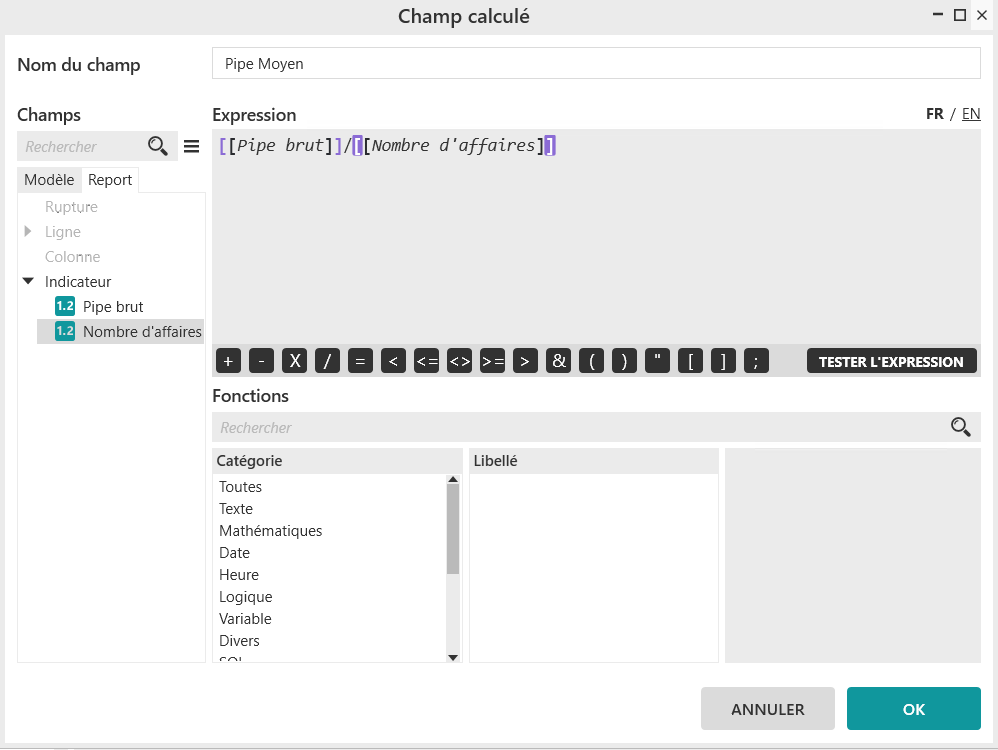Image resolution: width=998 pixels, height=750 pixels.
Task: Collapse the Indicateur tree node
Action: click(x=28, y=282)
